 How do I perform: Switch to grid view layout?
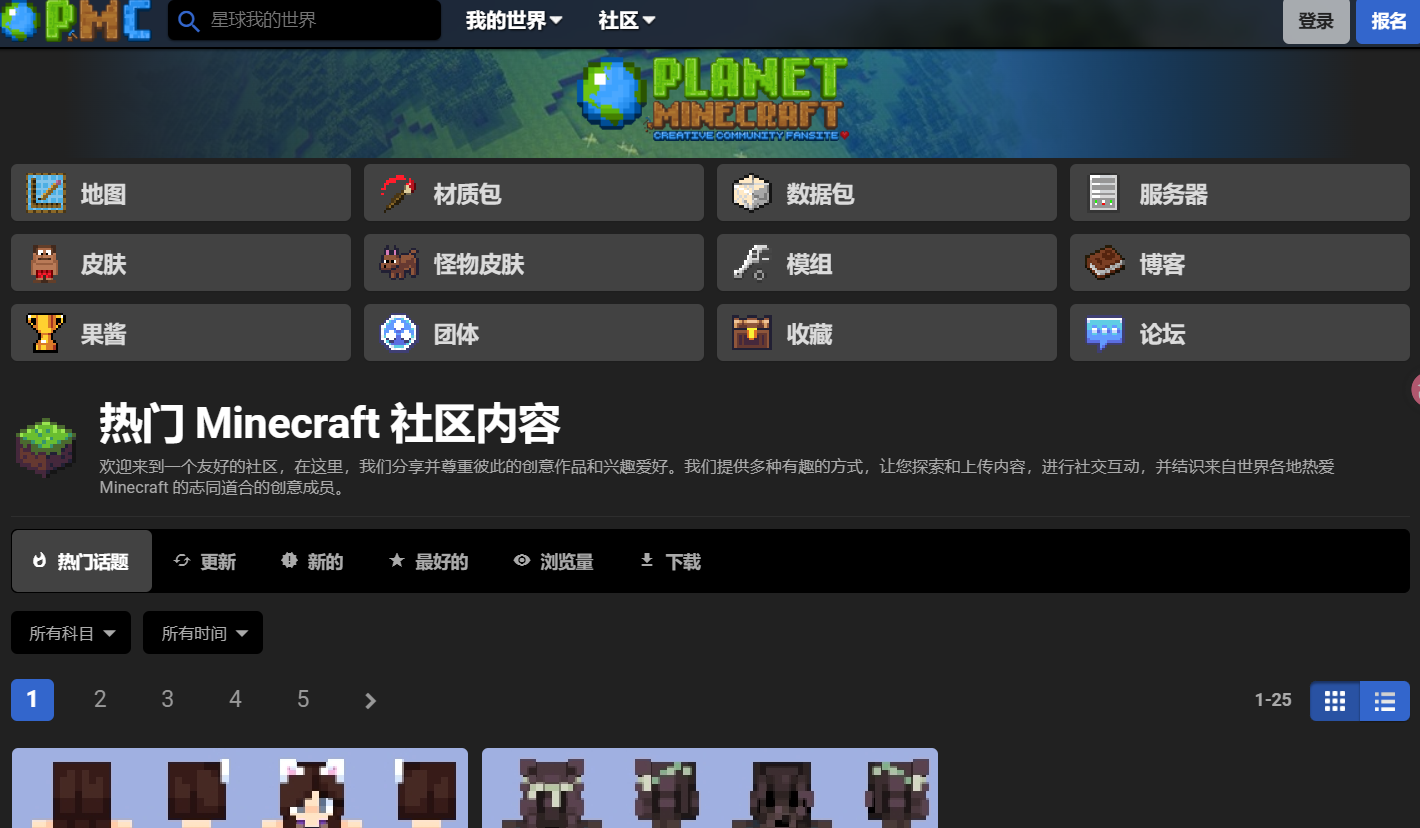[x=1335, y=701]
